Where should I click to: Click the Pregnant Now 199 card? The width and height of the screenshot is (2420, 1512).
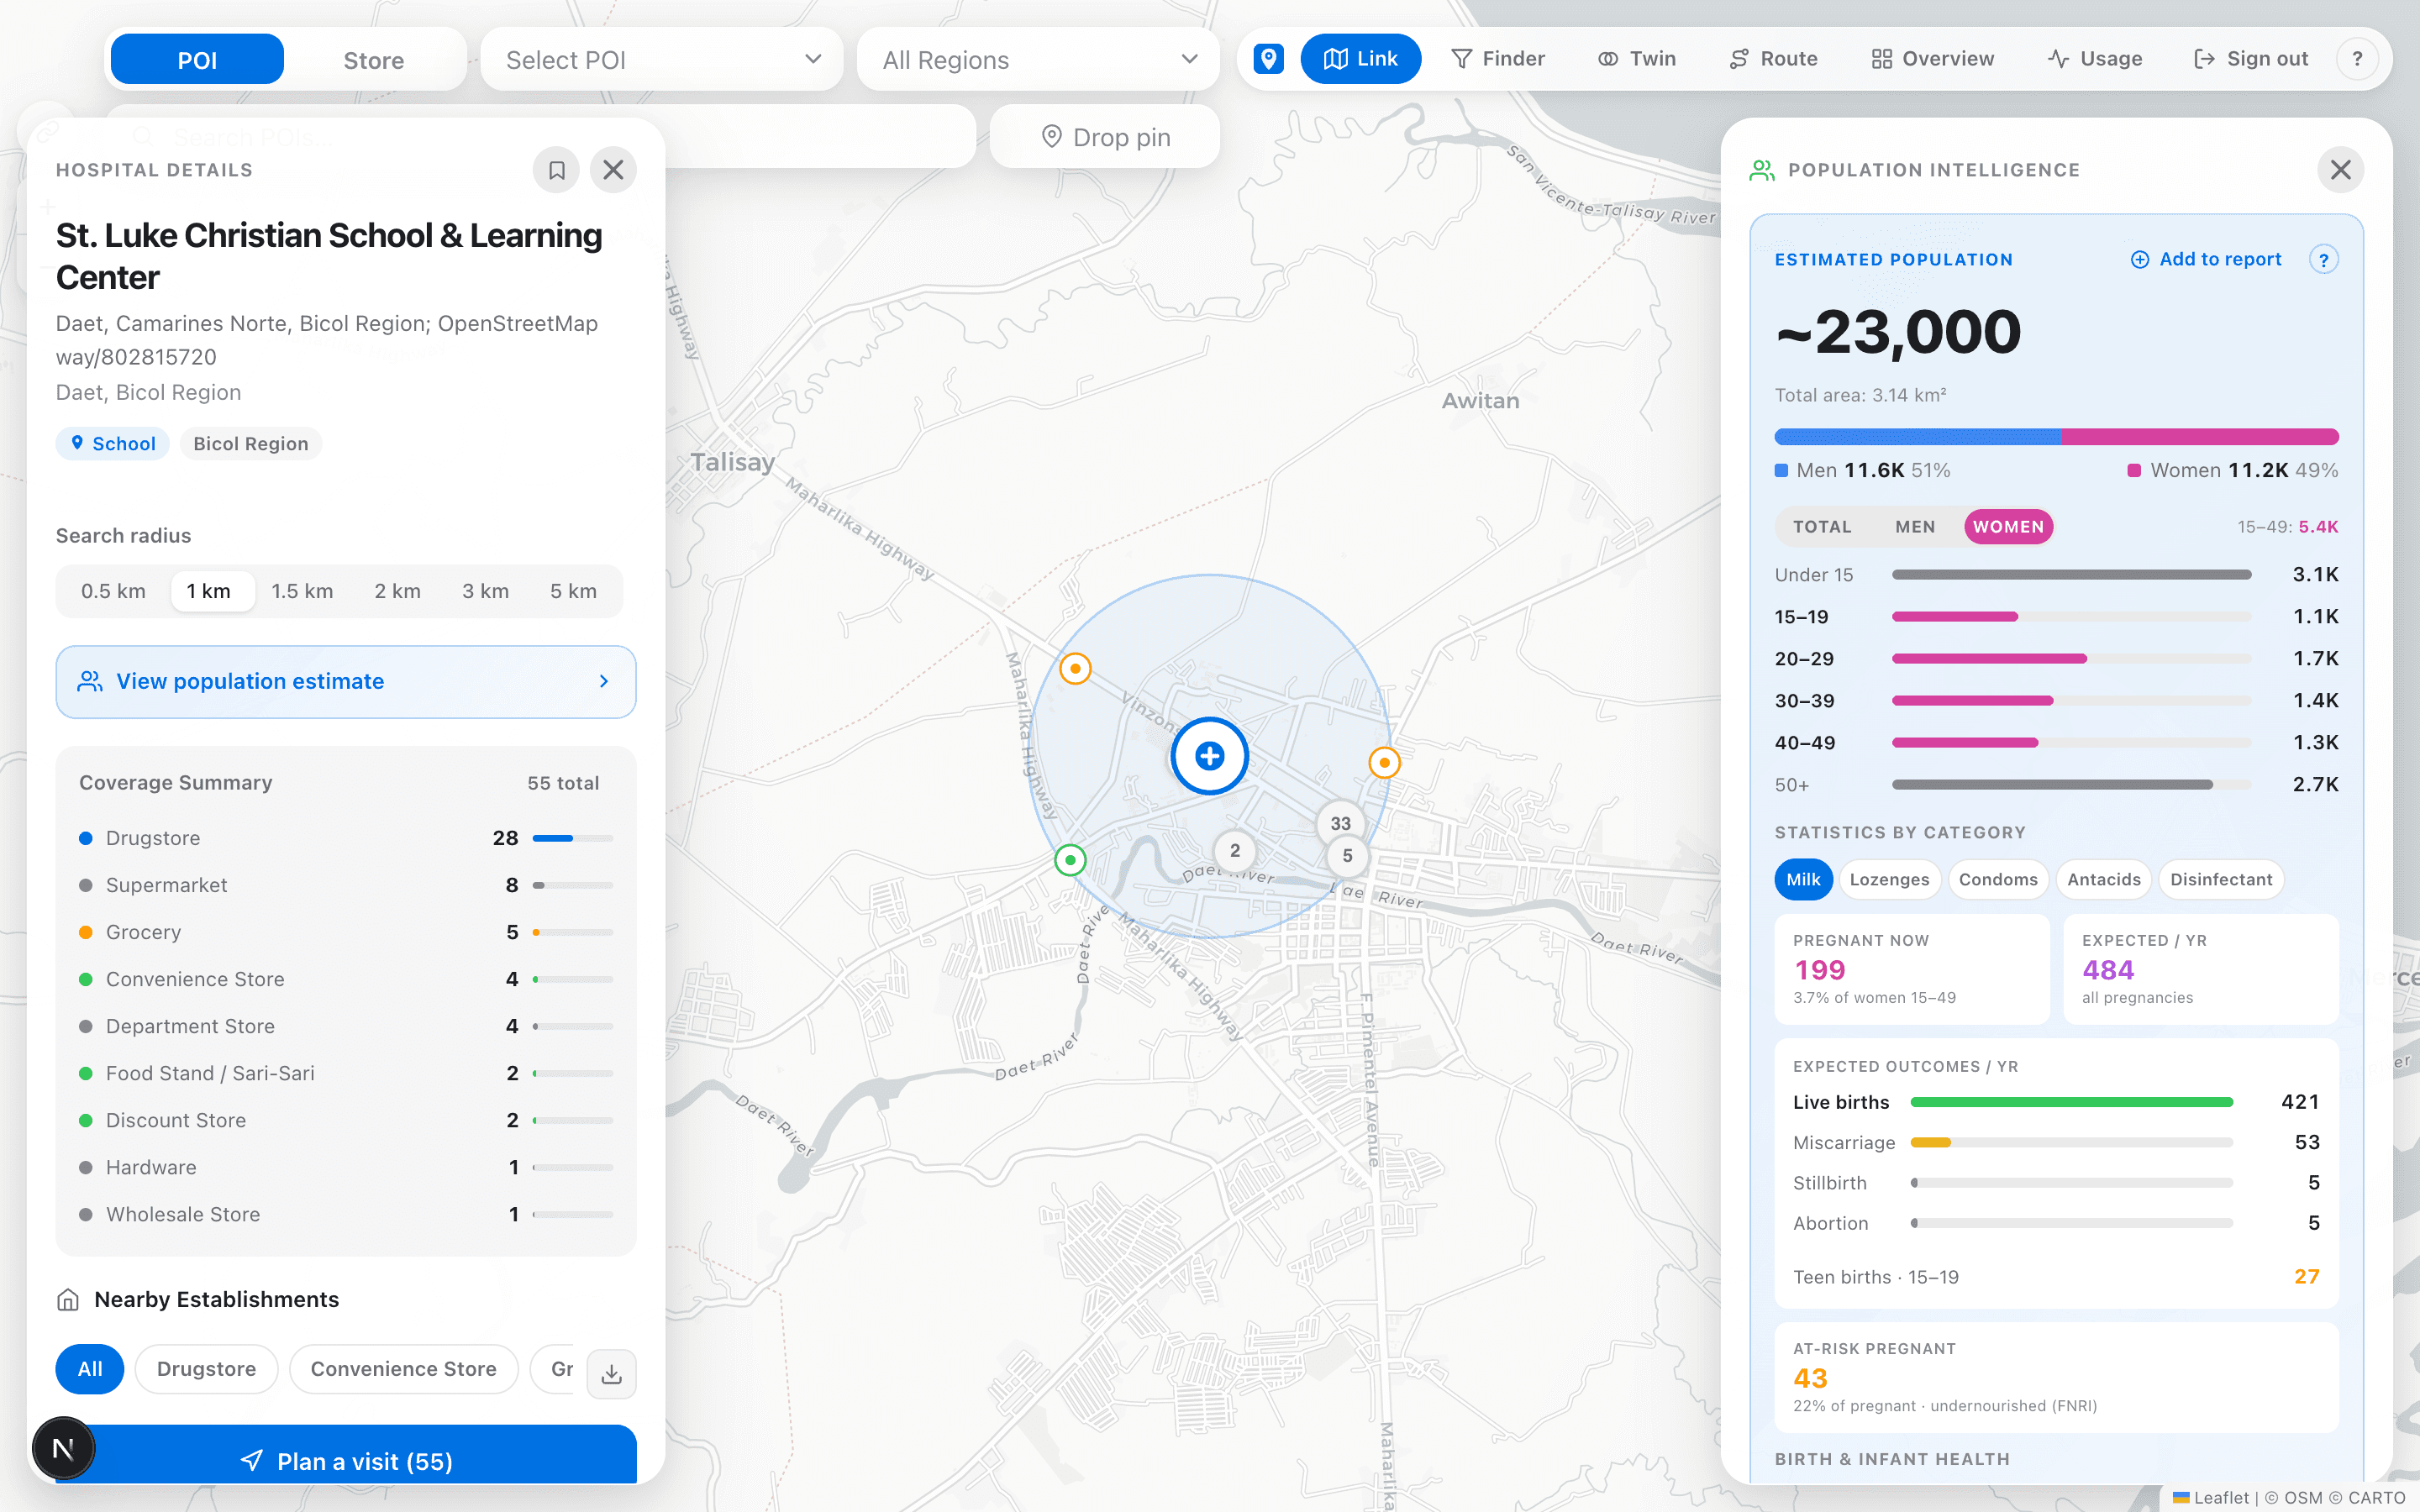1912,969
